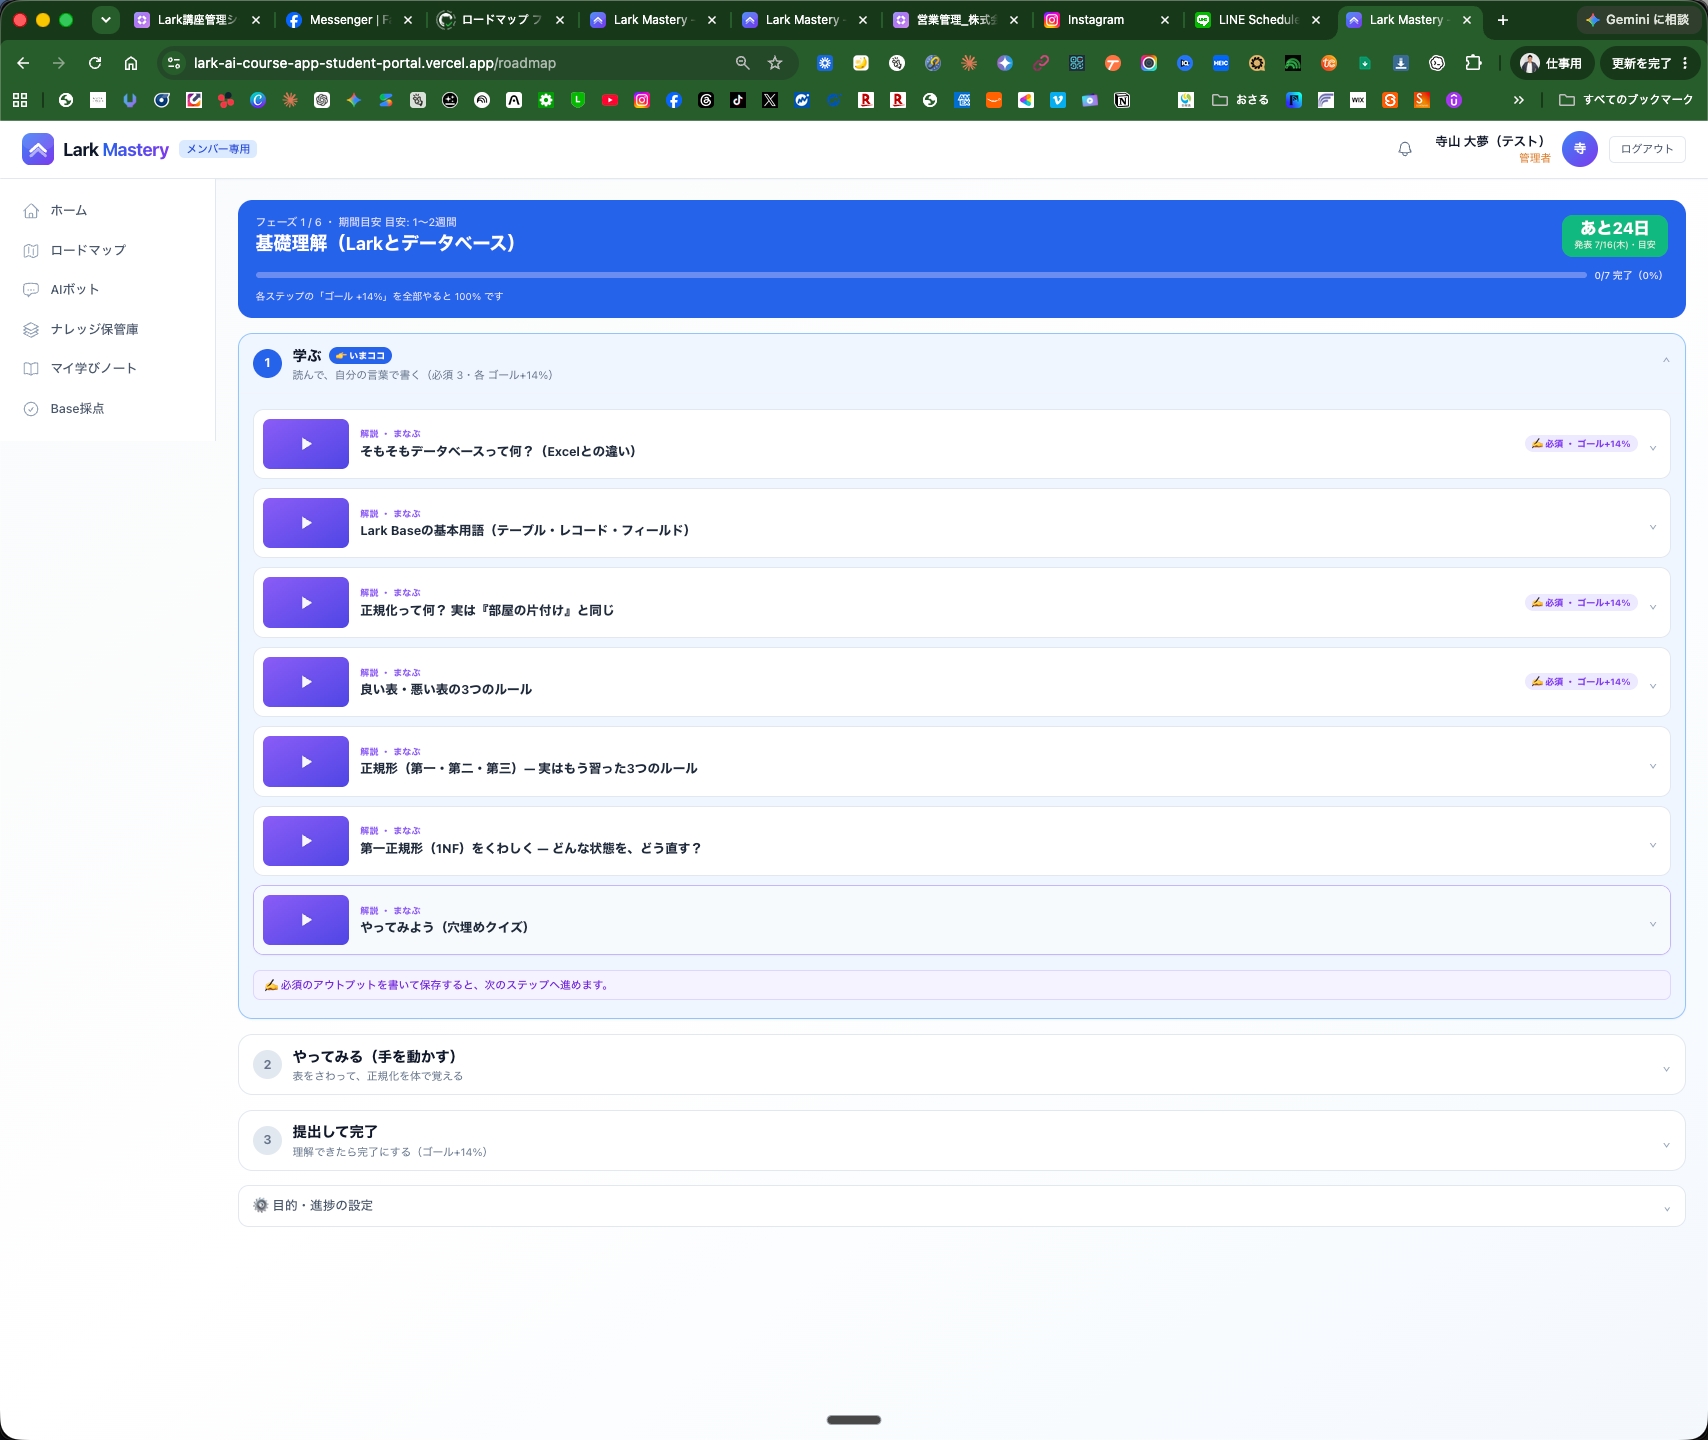Expand the 正規化って何? row chevron
Image resolution: width=1708 pixels, height=1440 pixels.
coord(1653,607)
